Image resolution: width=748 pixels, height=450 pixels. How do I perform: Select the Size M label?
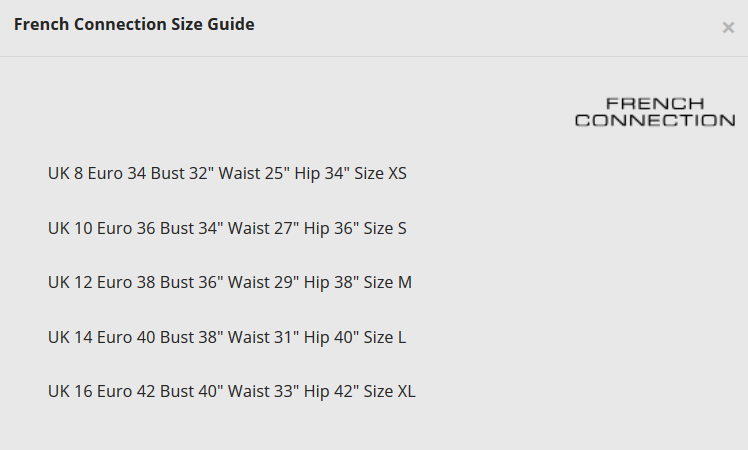point(387,282)
